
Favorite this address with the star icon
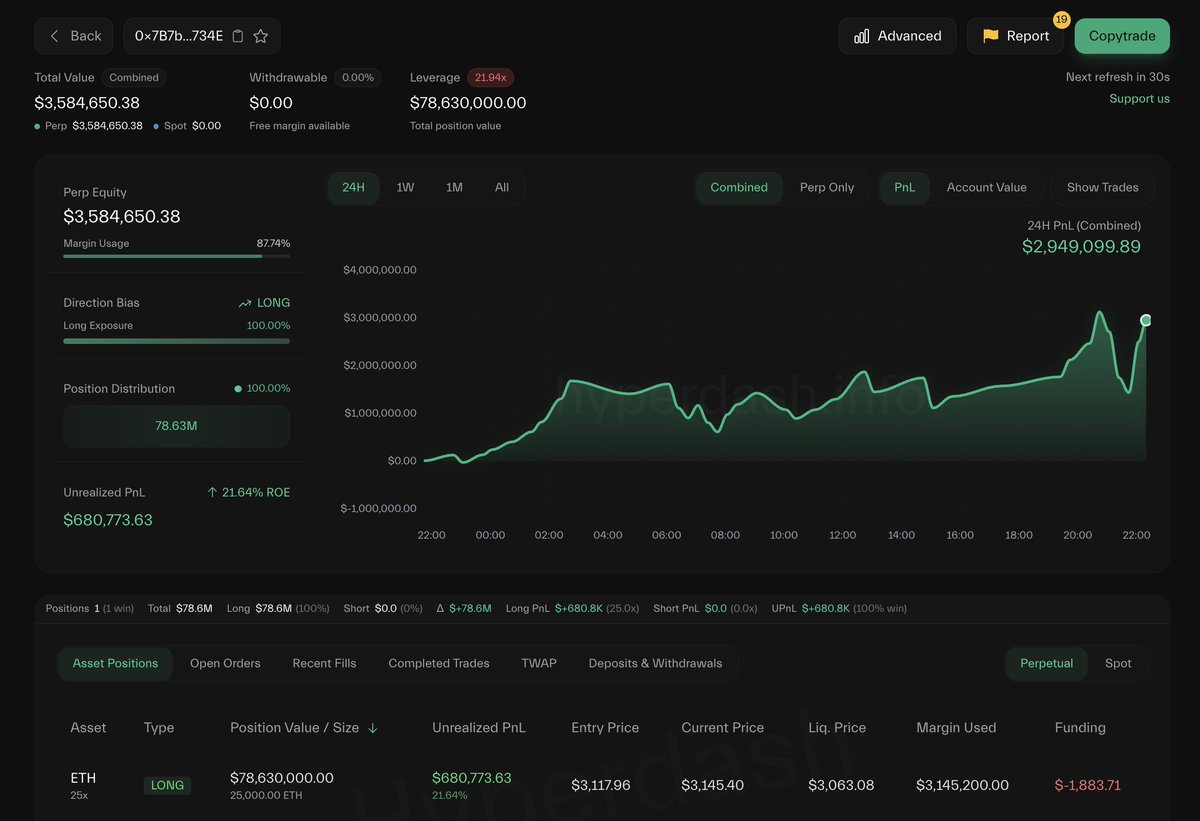261,36
